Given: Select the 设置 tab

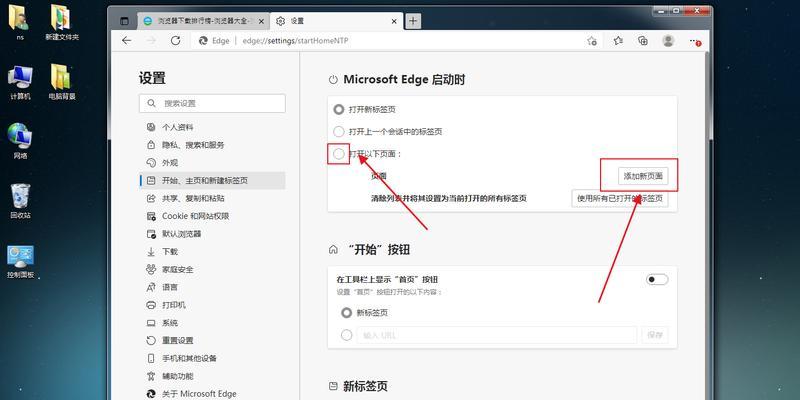Looking at the screenshot, I should 336,21.
